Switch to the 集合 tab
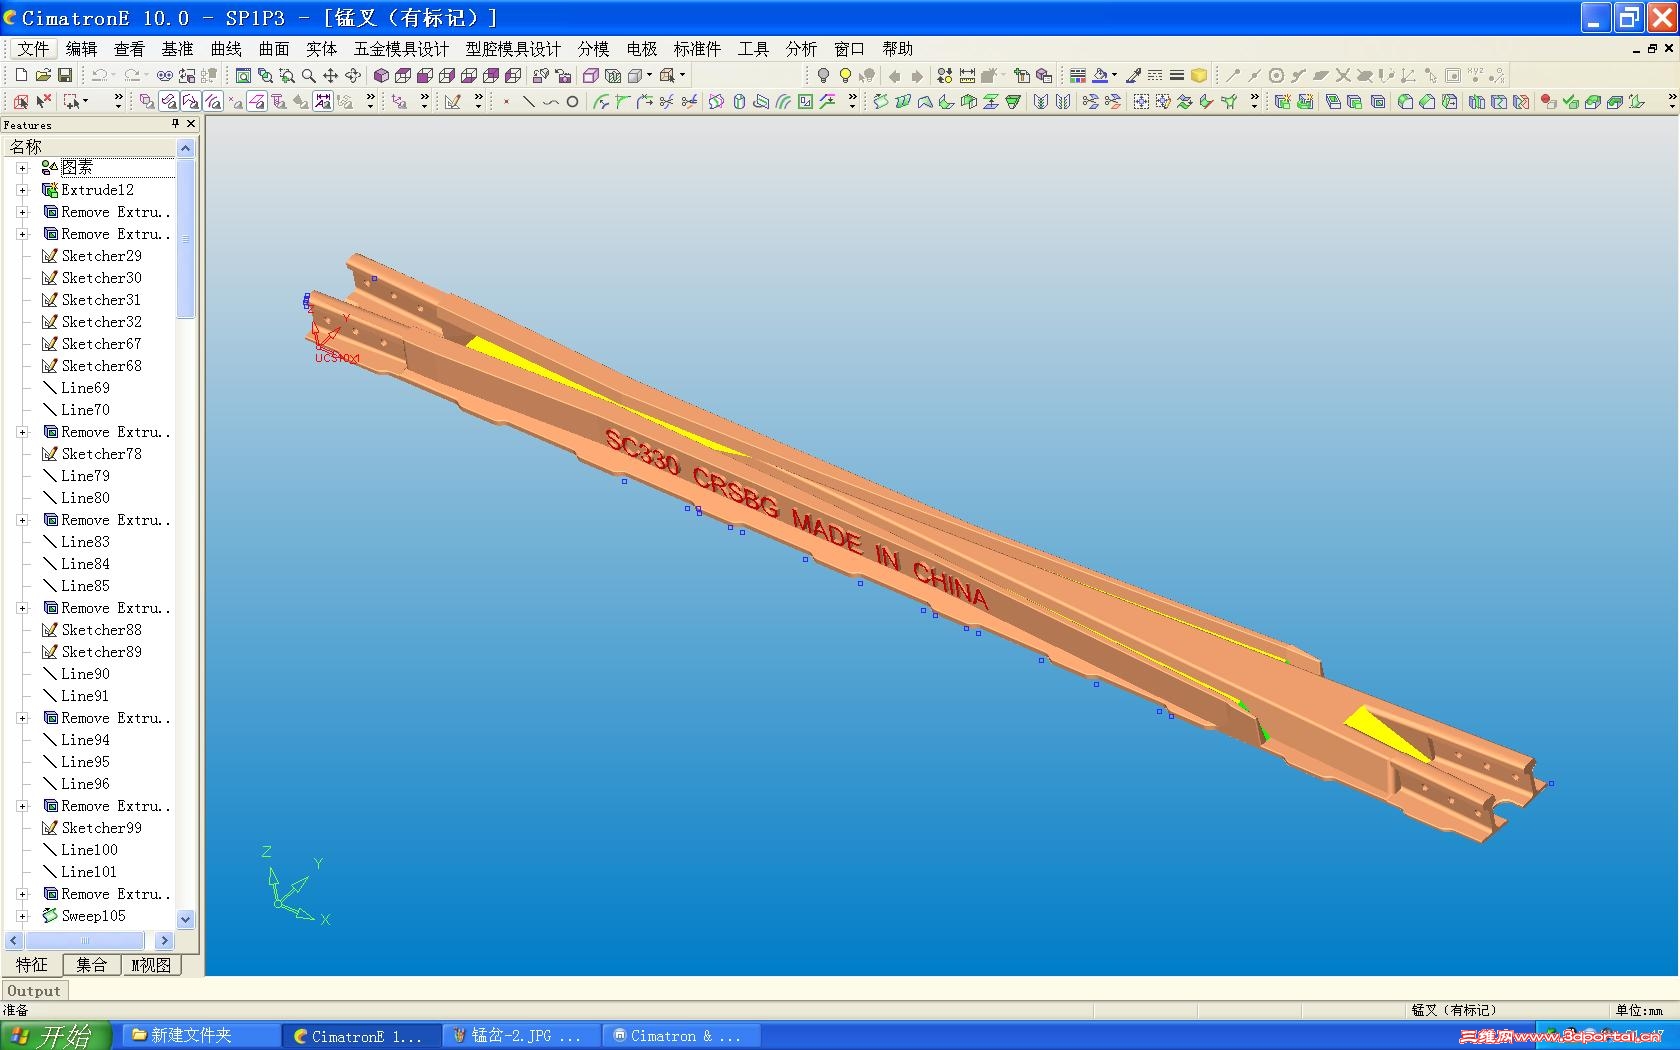This screenshot has width=1680, height=1050. pos(91,965)
